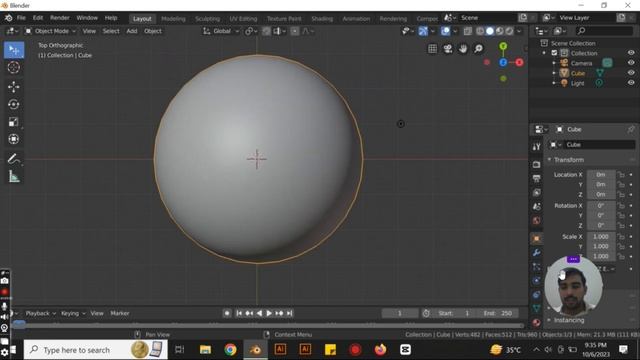Jump to the first frame
Image resolution: width=640 pixels, height=360 pixels.
239,313
